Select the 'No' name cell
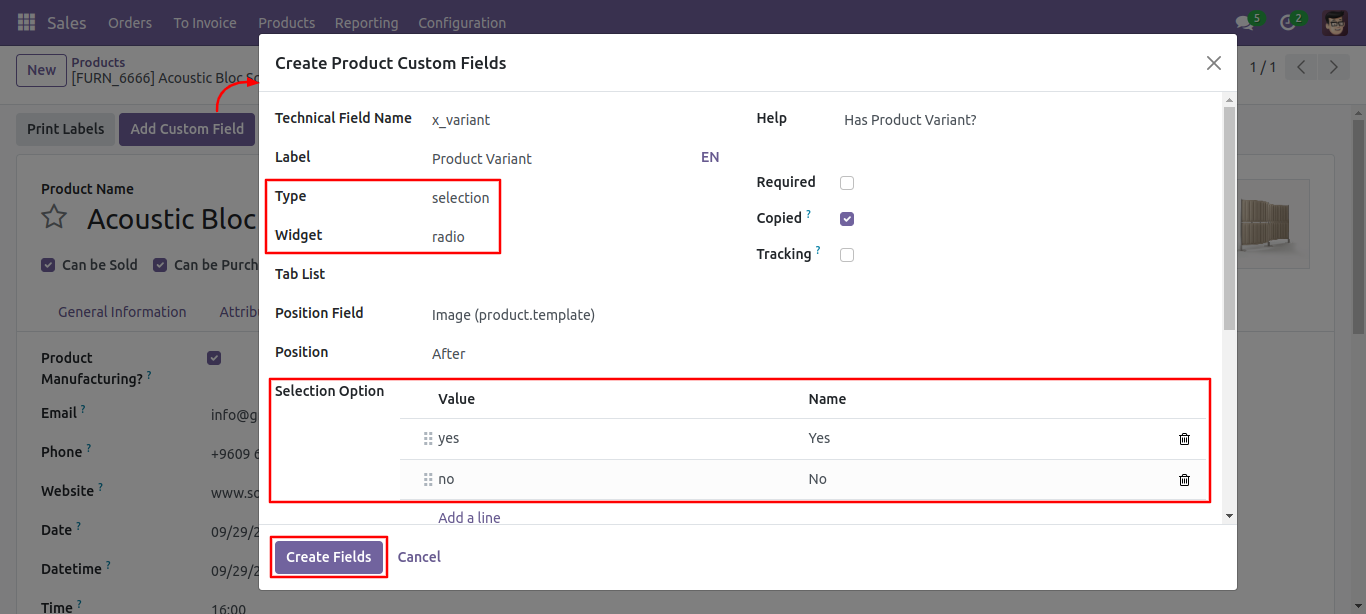 pyautogui.click(x=985, y=480)
